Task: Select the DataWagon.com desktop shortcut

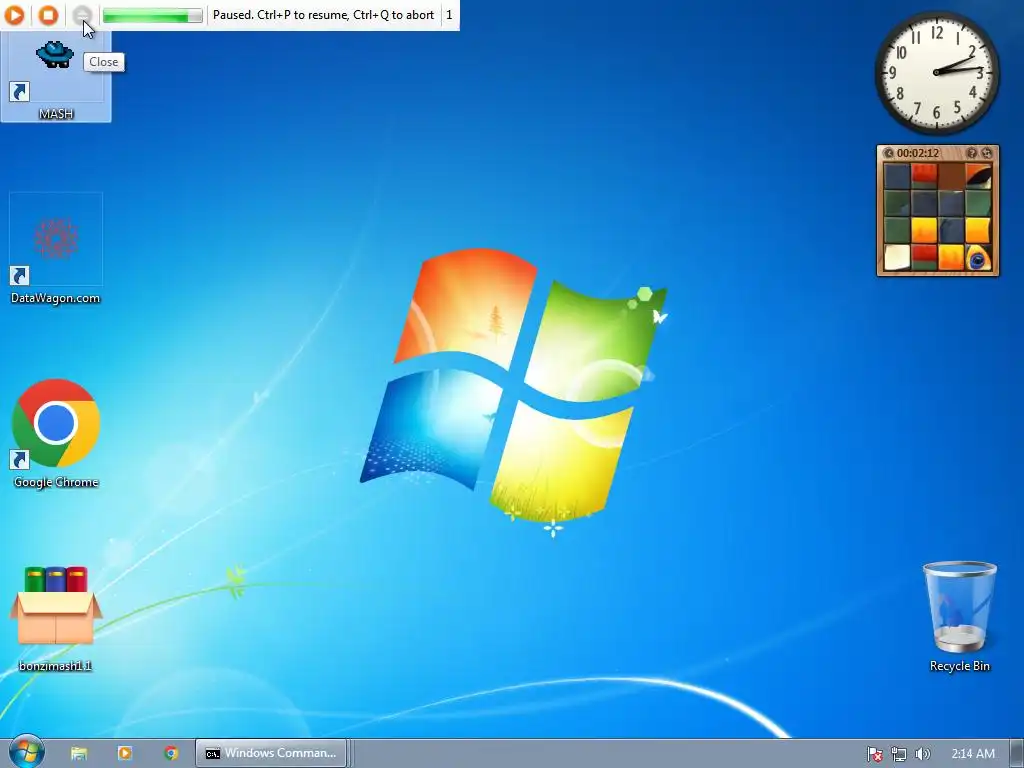Action: pos(56,249)
